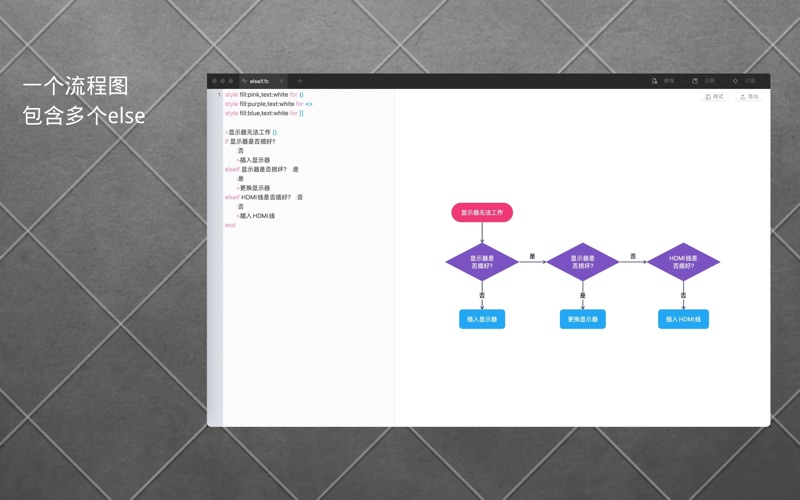Select the HDMI线是否插好? purple diamond
This screenshot has height=500, width=800.
[x=683, y=262]
